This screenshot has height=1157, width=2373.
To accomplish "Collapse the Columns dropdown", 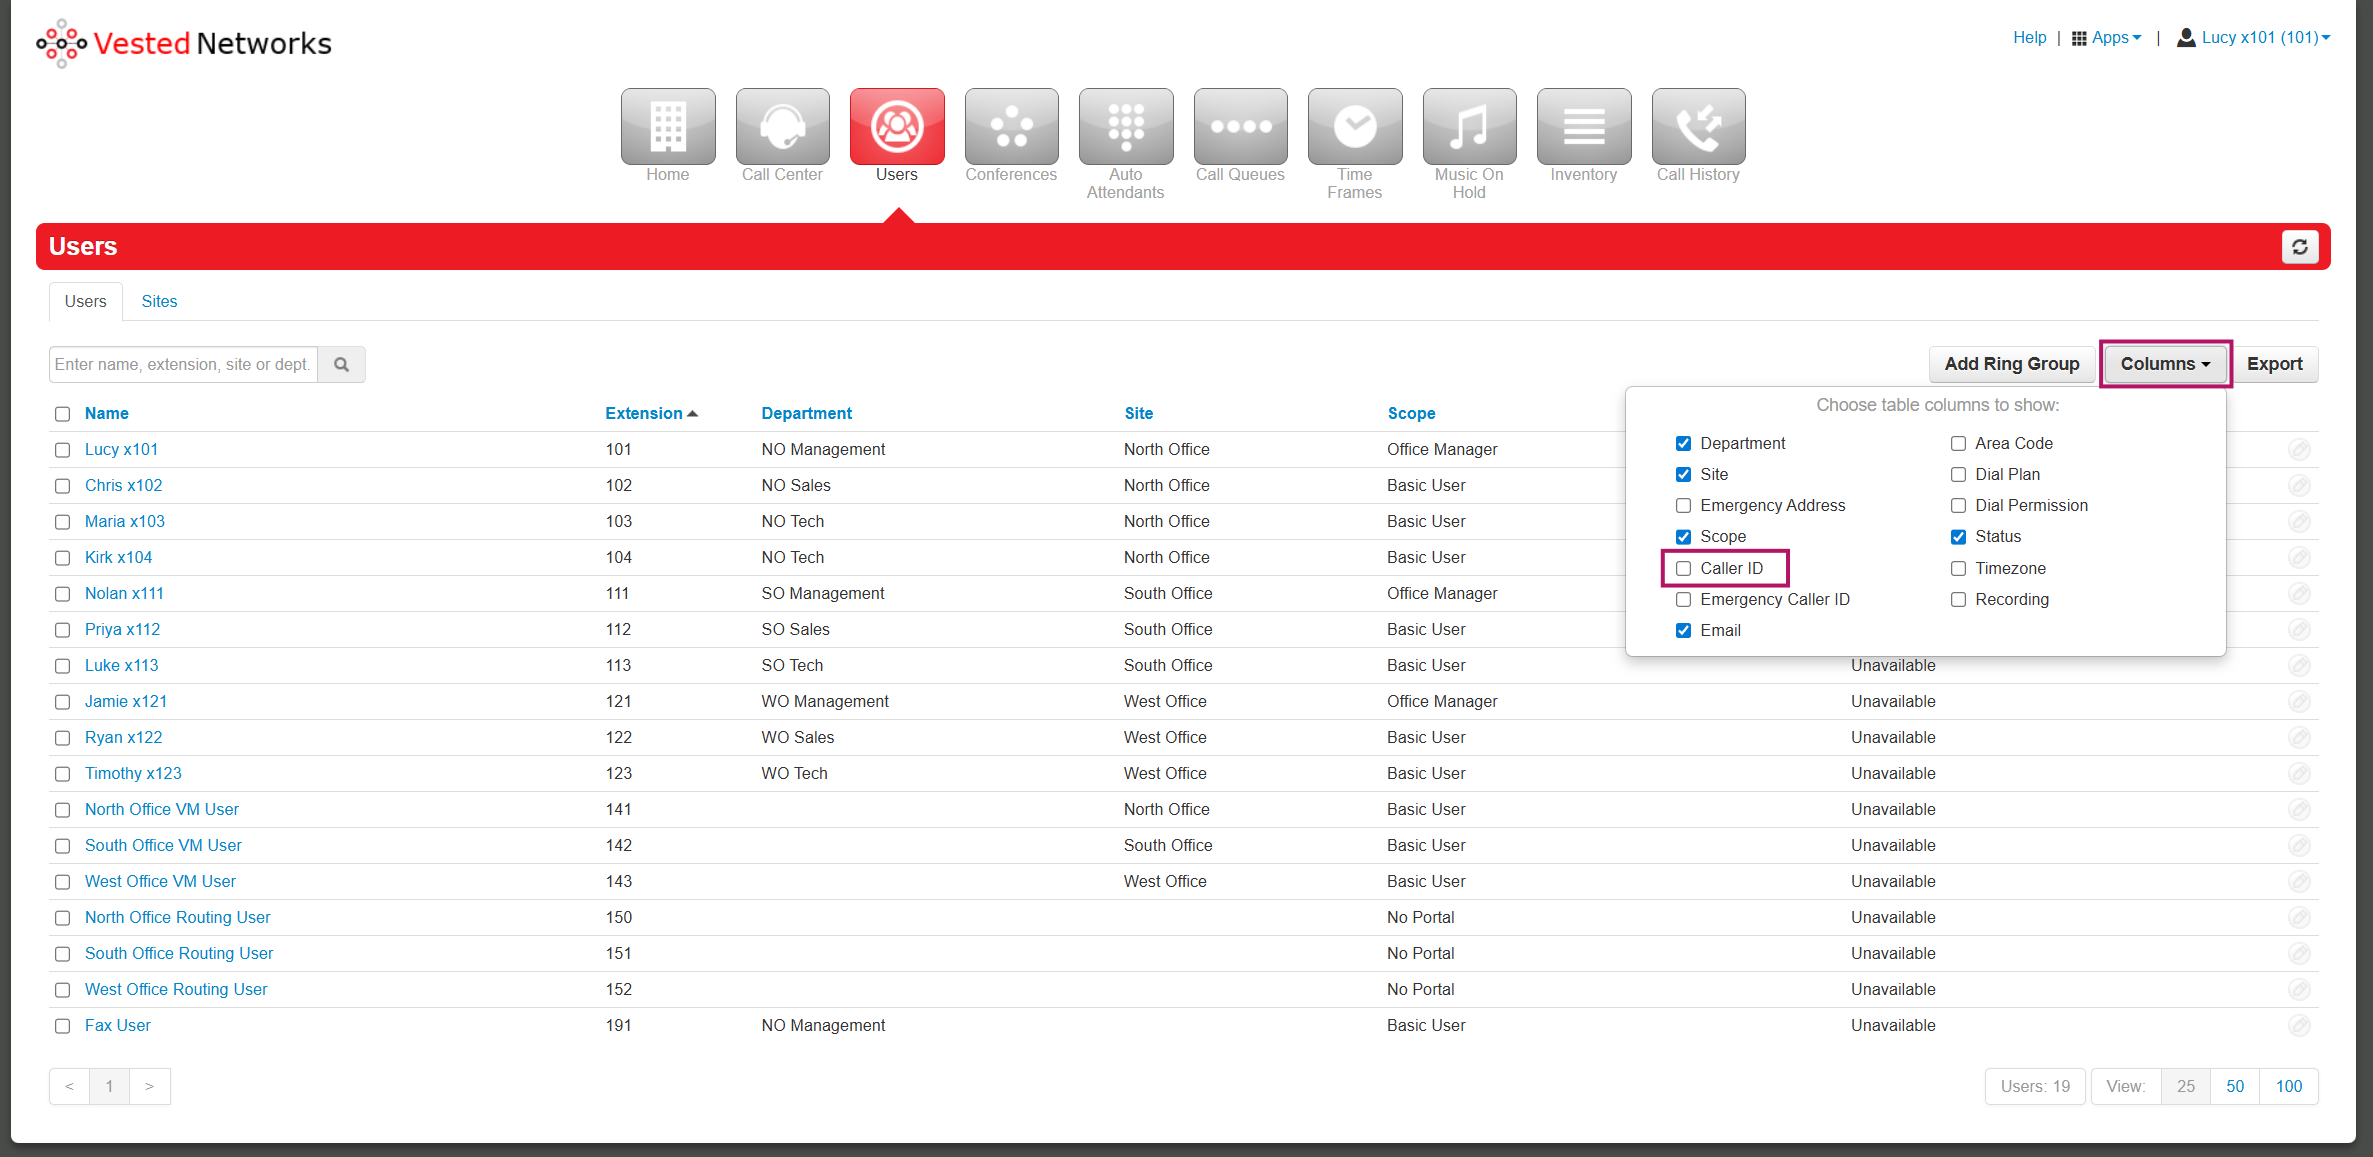I will pos(2164,364).
